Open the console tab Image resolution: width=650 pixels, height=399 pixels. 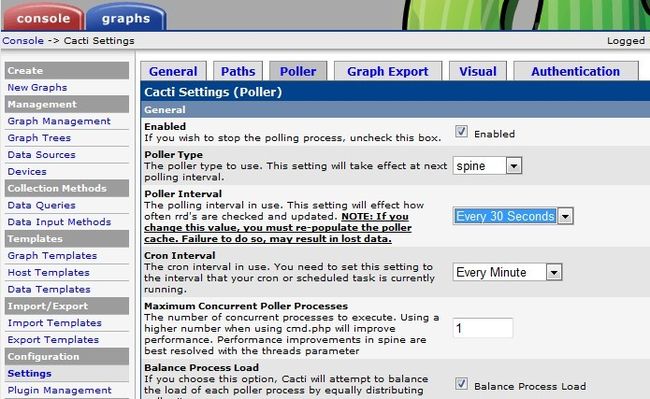(43, 17)
